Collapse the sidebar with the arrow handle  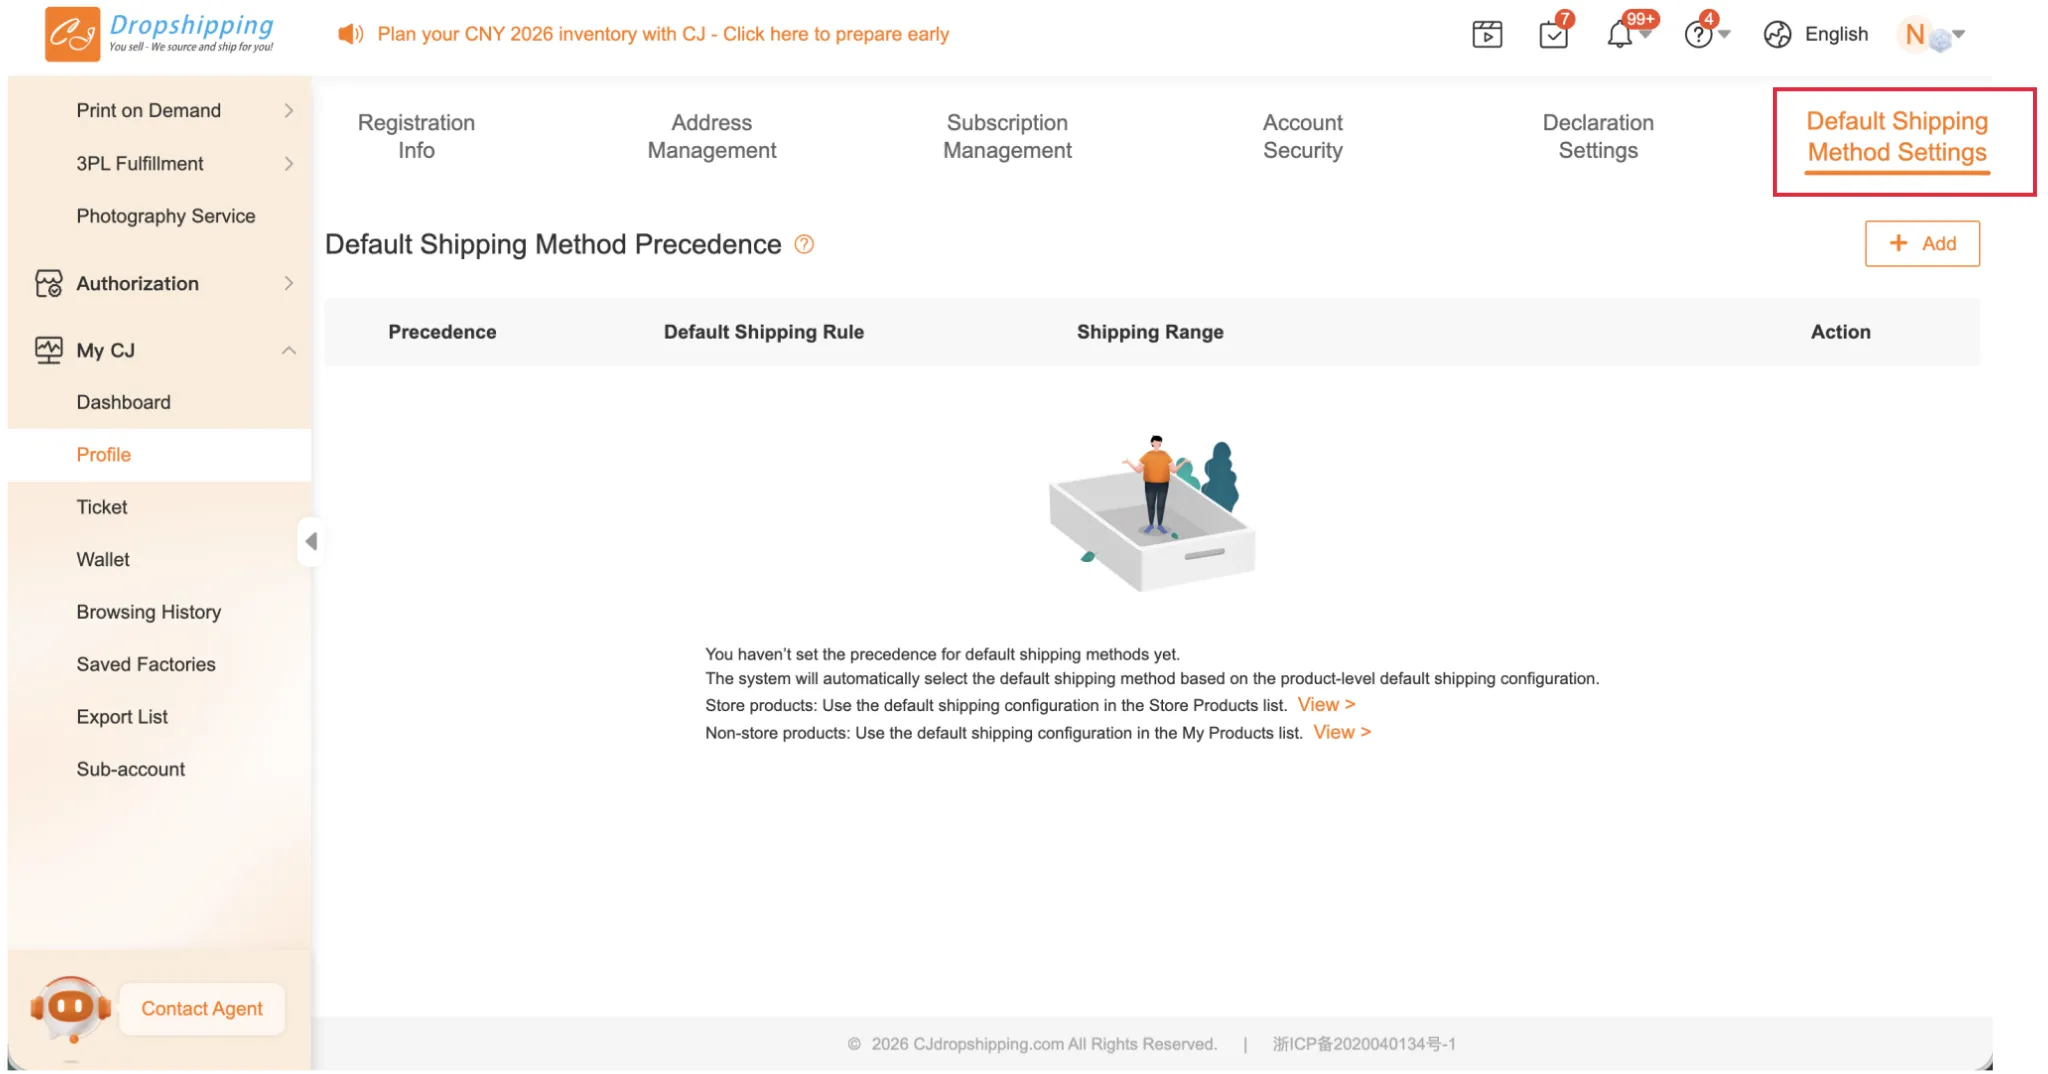311,541
